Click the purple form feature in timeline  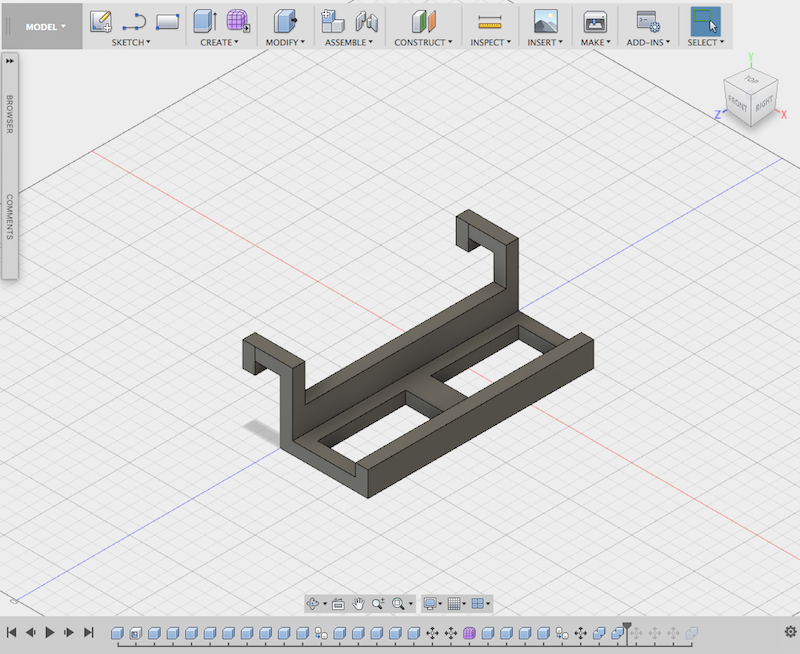coord(469,633)
